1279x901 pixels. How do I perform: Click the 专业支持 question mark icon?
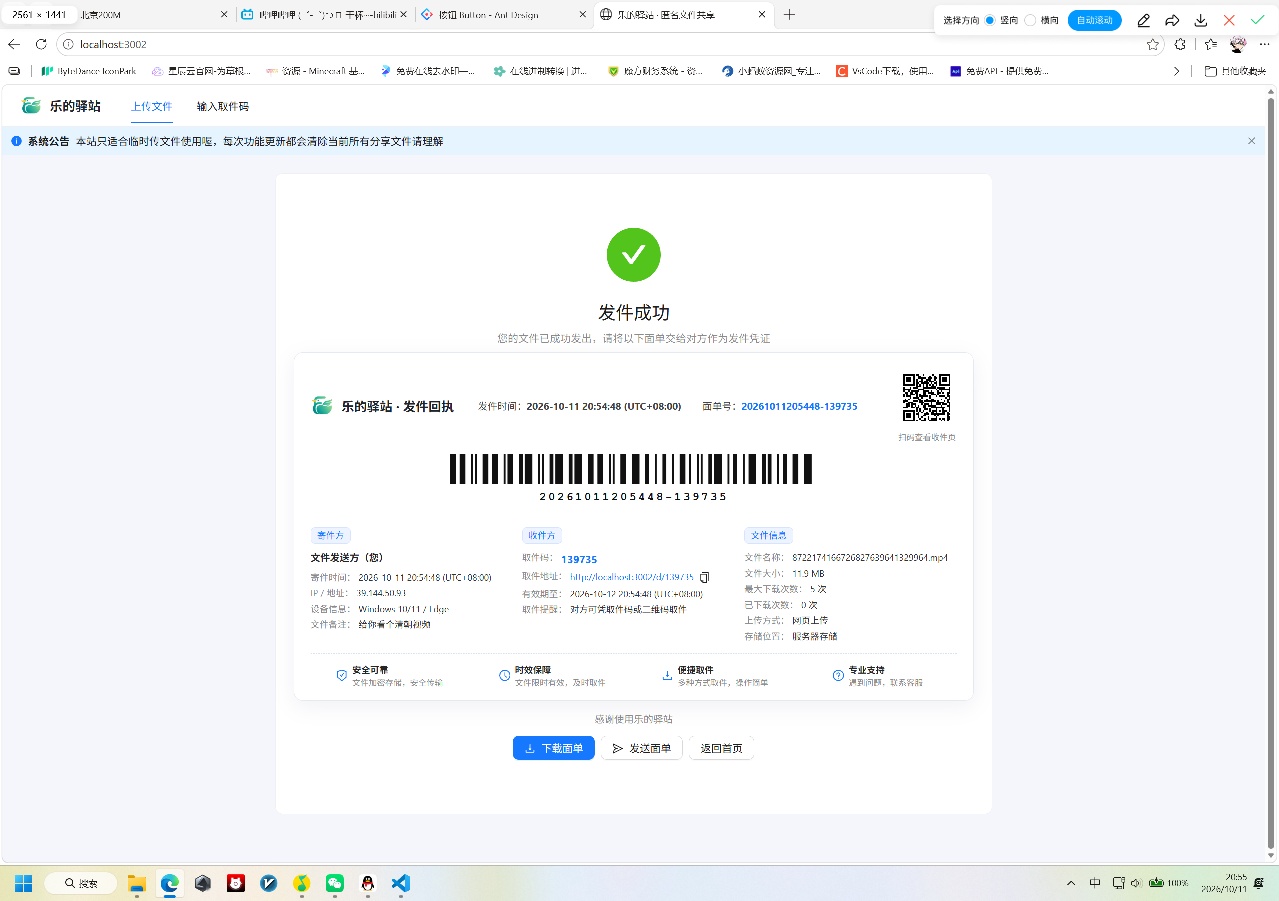click(838, 675)
